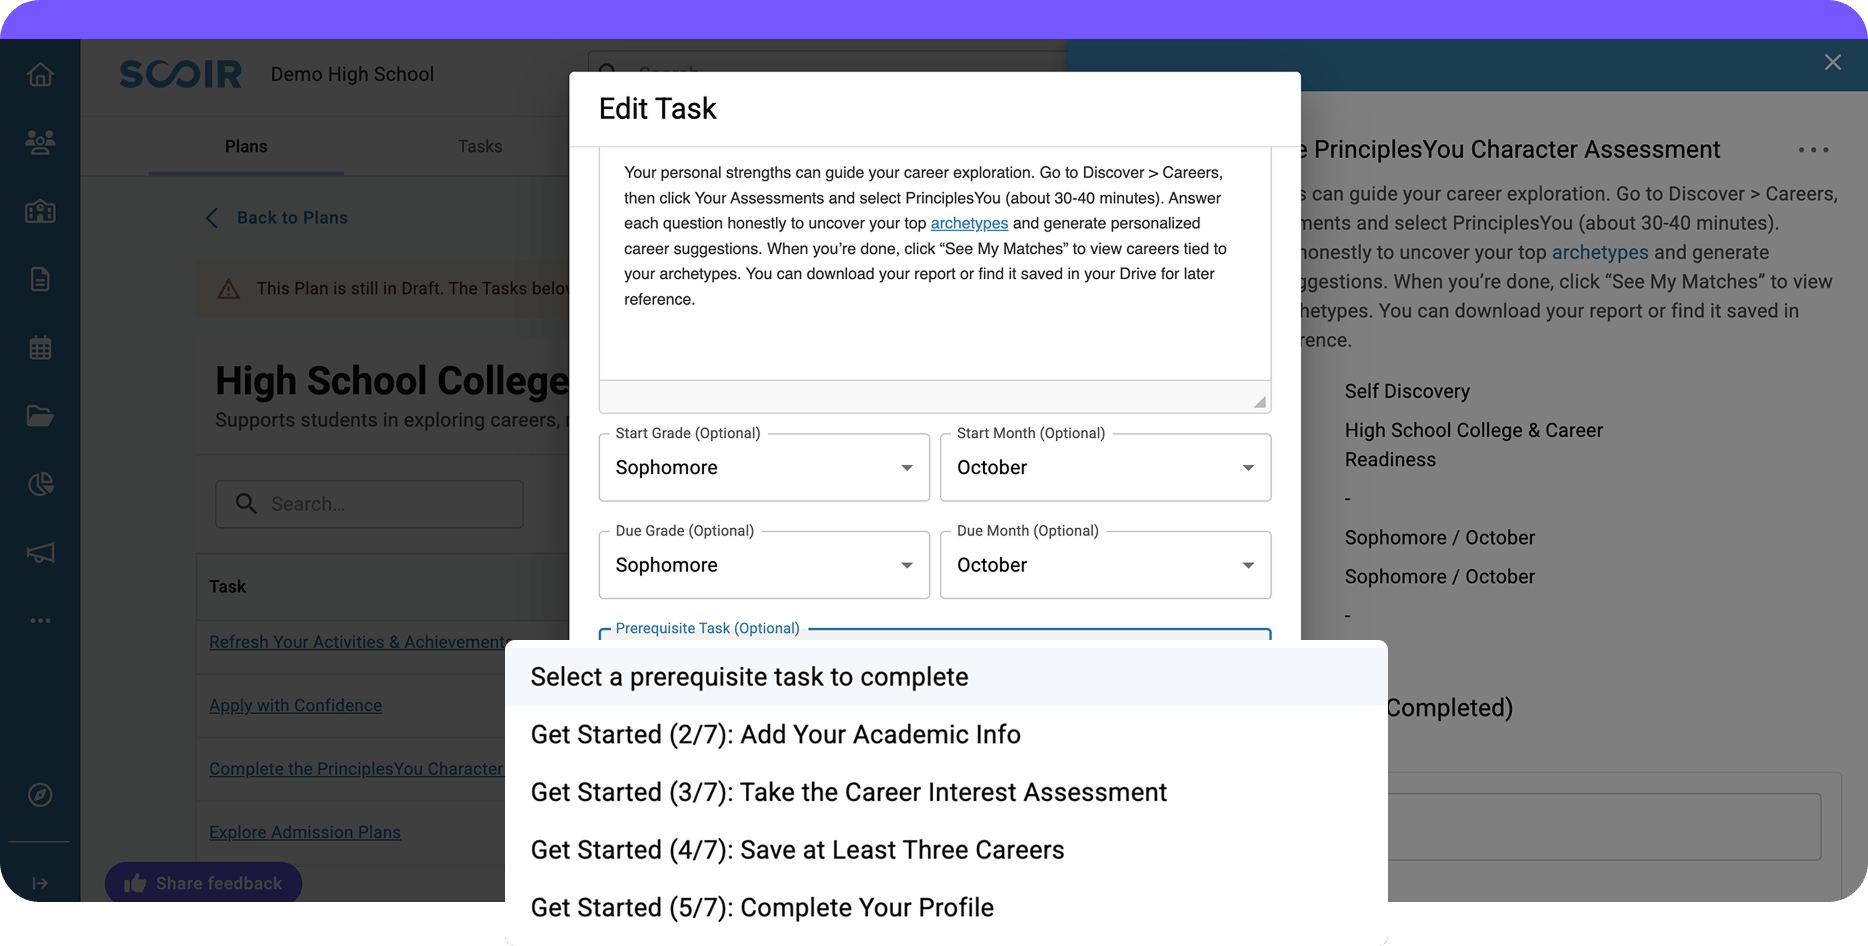Switch to the Tasks tab

(x=479, y=146)
